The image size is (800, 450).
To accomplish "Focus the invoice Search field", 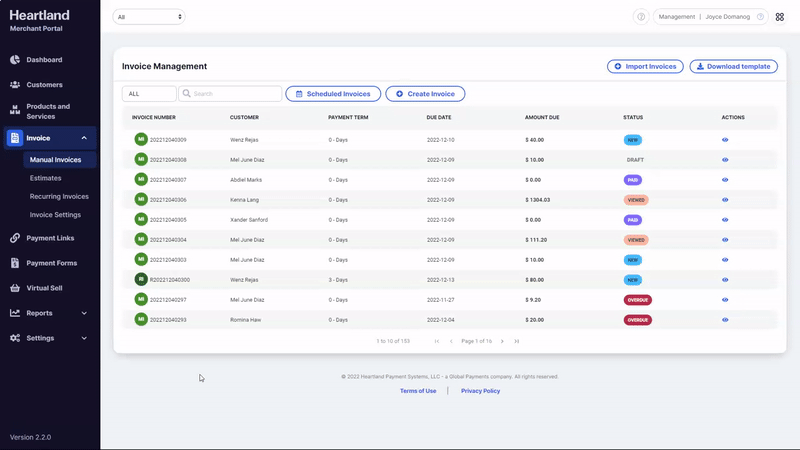I will coord(230,94).
